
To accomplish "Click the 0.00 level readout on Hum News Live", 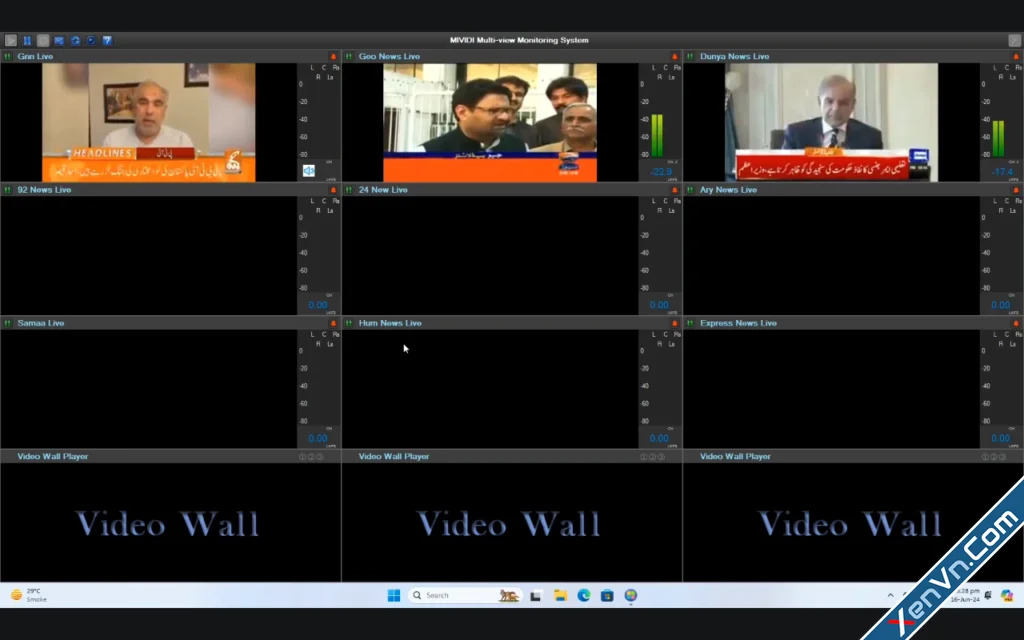I will [659, 438].
